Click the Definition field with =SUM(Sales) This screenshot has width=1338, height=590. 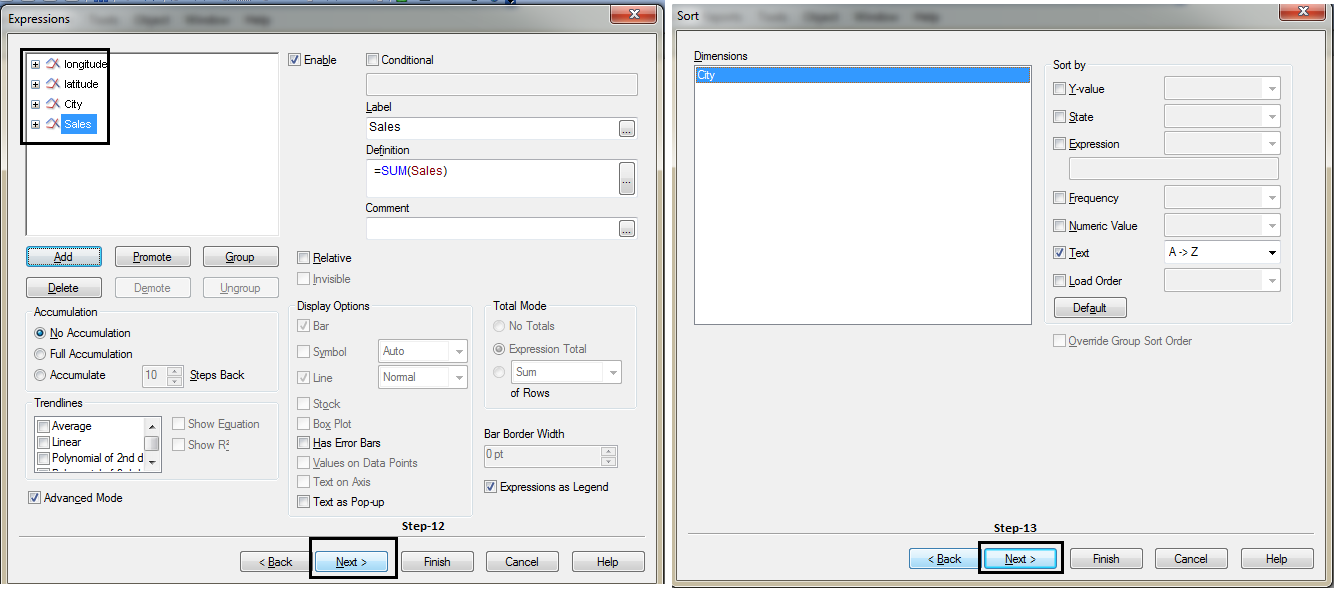coord(490,177)
